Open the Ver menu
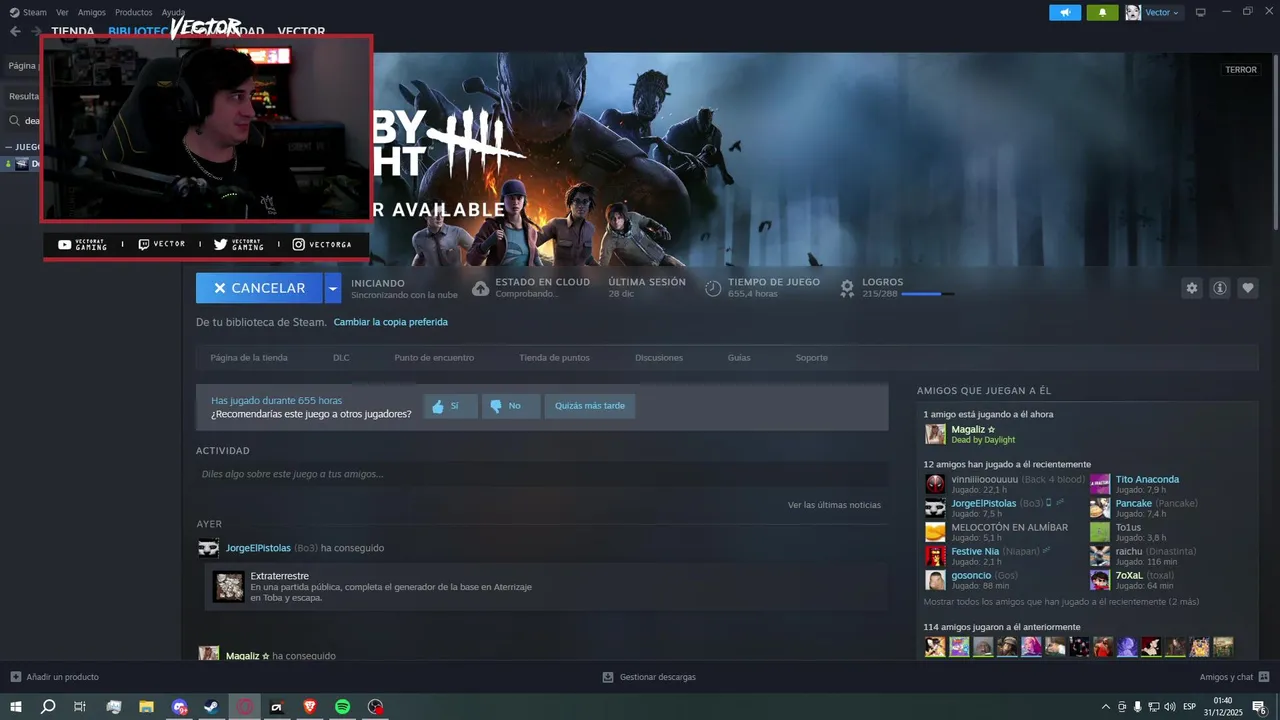 [62, 12]
